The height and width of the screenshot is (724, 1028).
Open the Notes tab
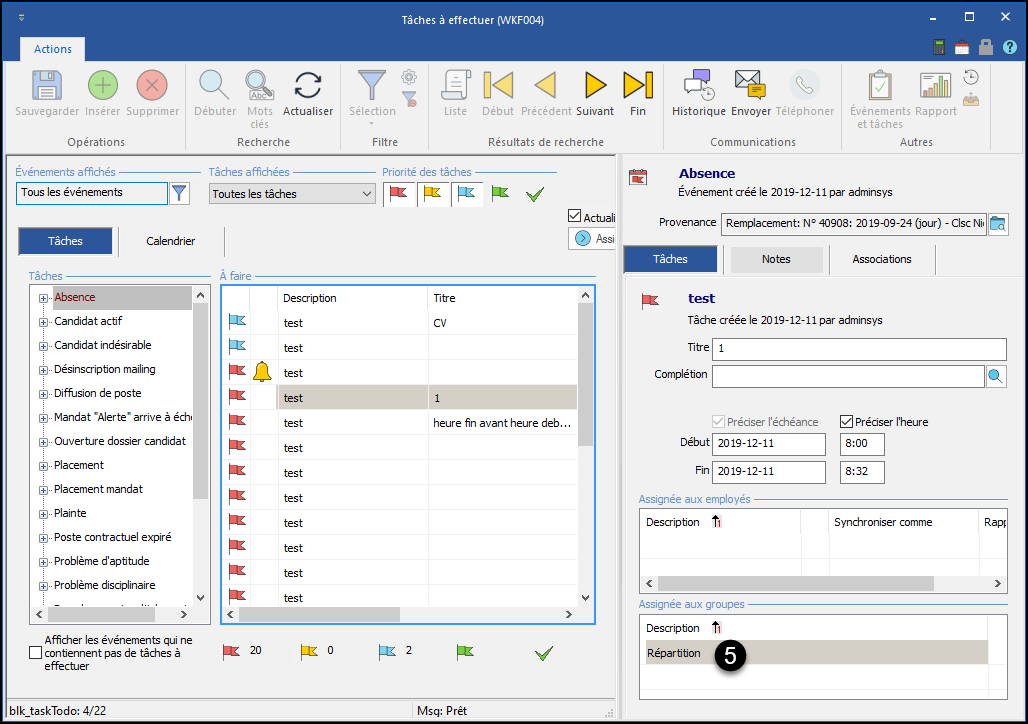point(776,259)
